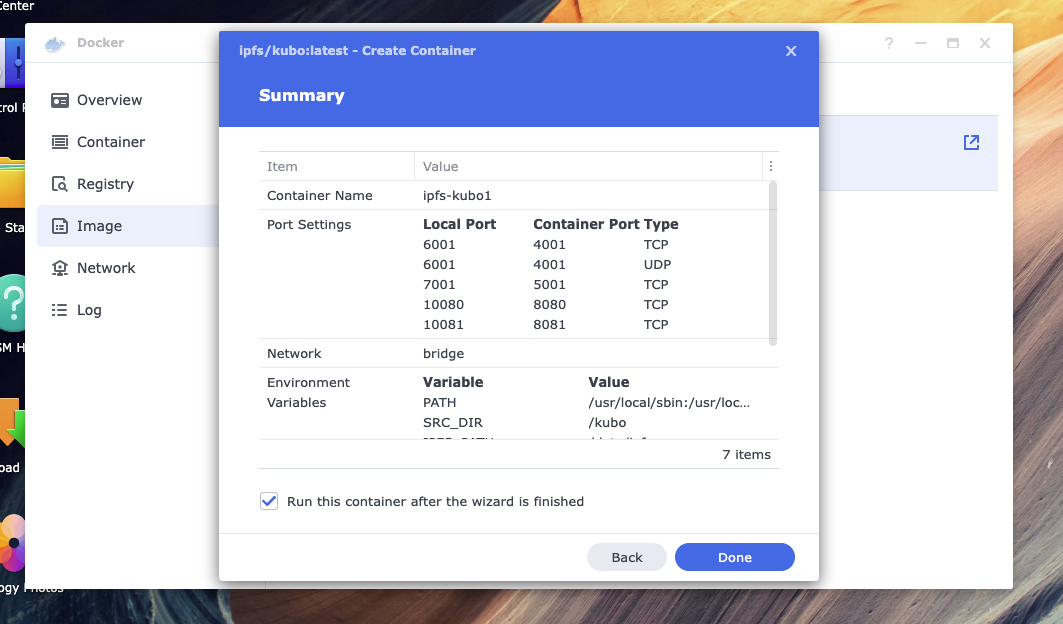1063x624 pixels.
Task: Close the Create Container dialog
Action: pos(791,51)
